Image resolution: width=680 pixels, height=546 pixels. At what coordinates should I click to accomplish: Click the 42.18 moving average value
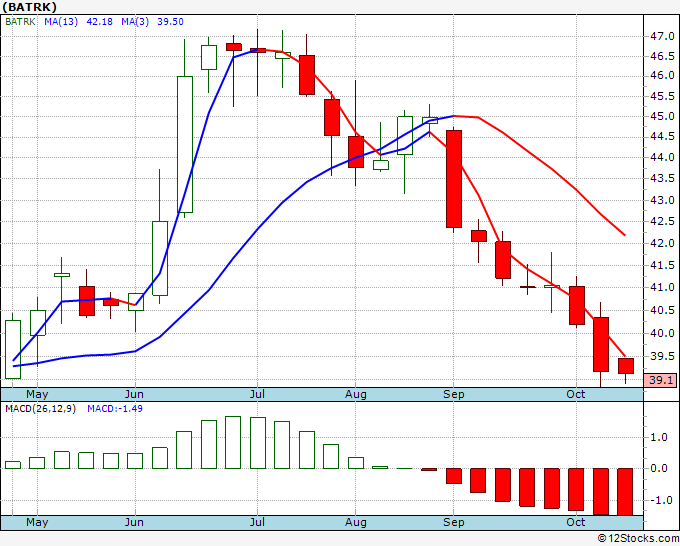click(x=99, y=22)
